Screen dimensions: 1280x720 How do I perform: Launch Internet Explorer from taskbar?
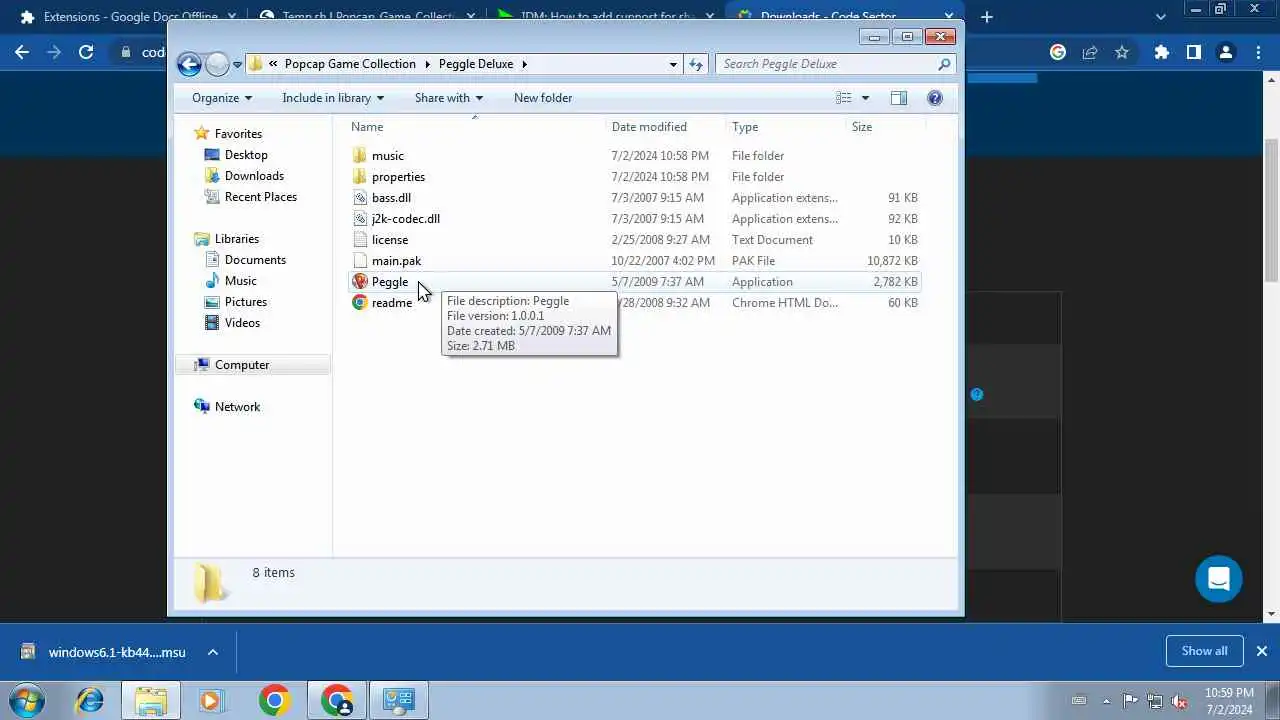[x=89, y=700]
